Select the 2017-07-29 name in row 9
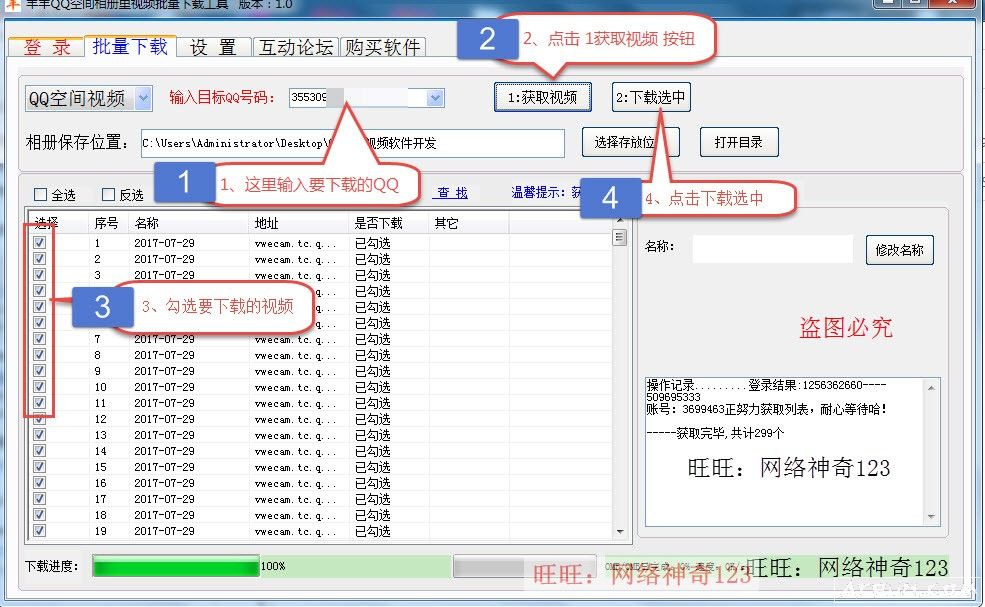Image resolution: width=985 pixels, height=607 pixels. tap(165, 371)
